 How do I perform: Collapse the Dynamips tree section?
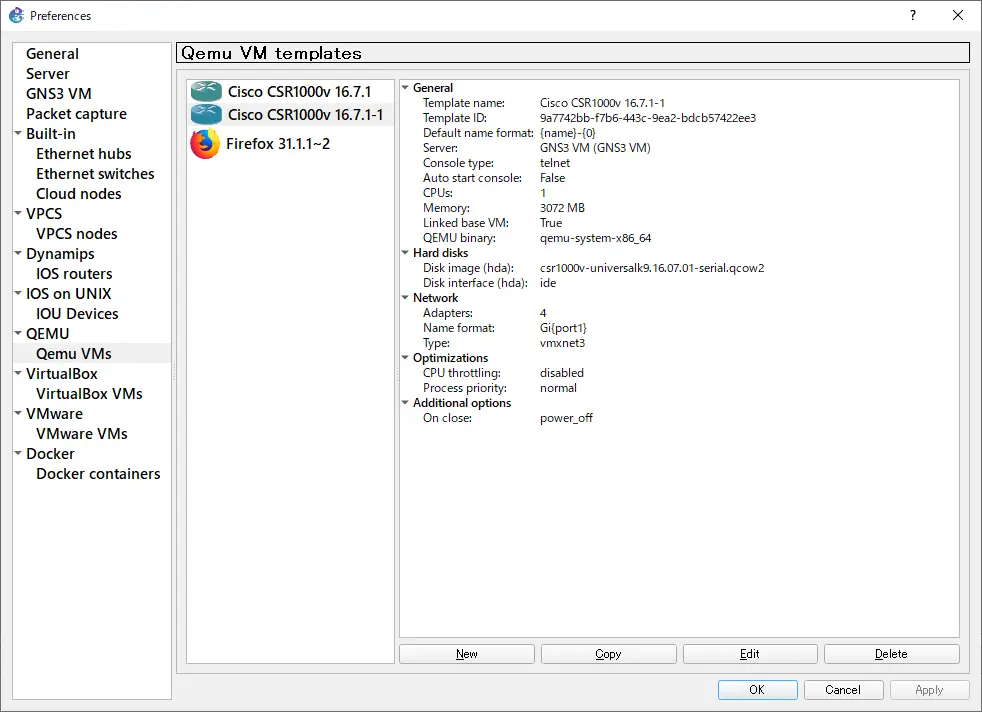point(18,254)
